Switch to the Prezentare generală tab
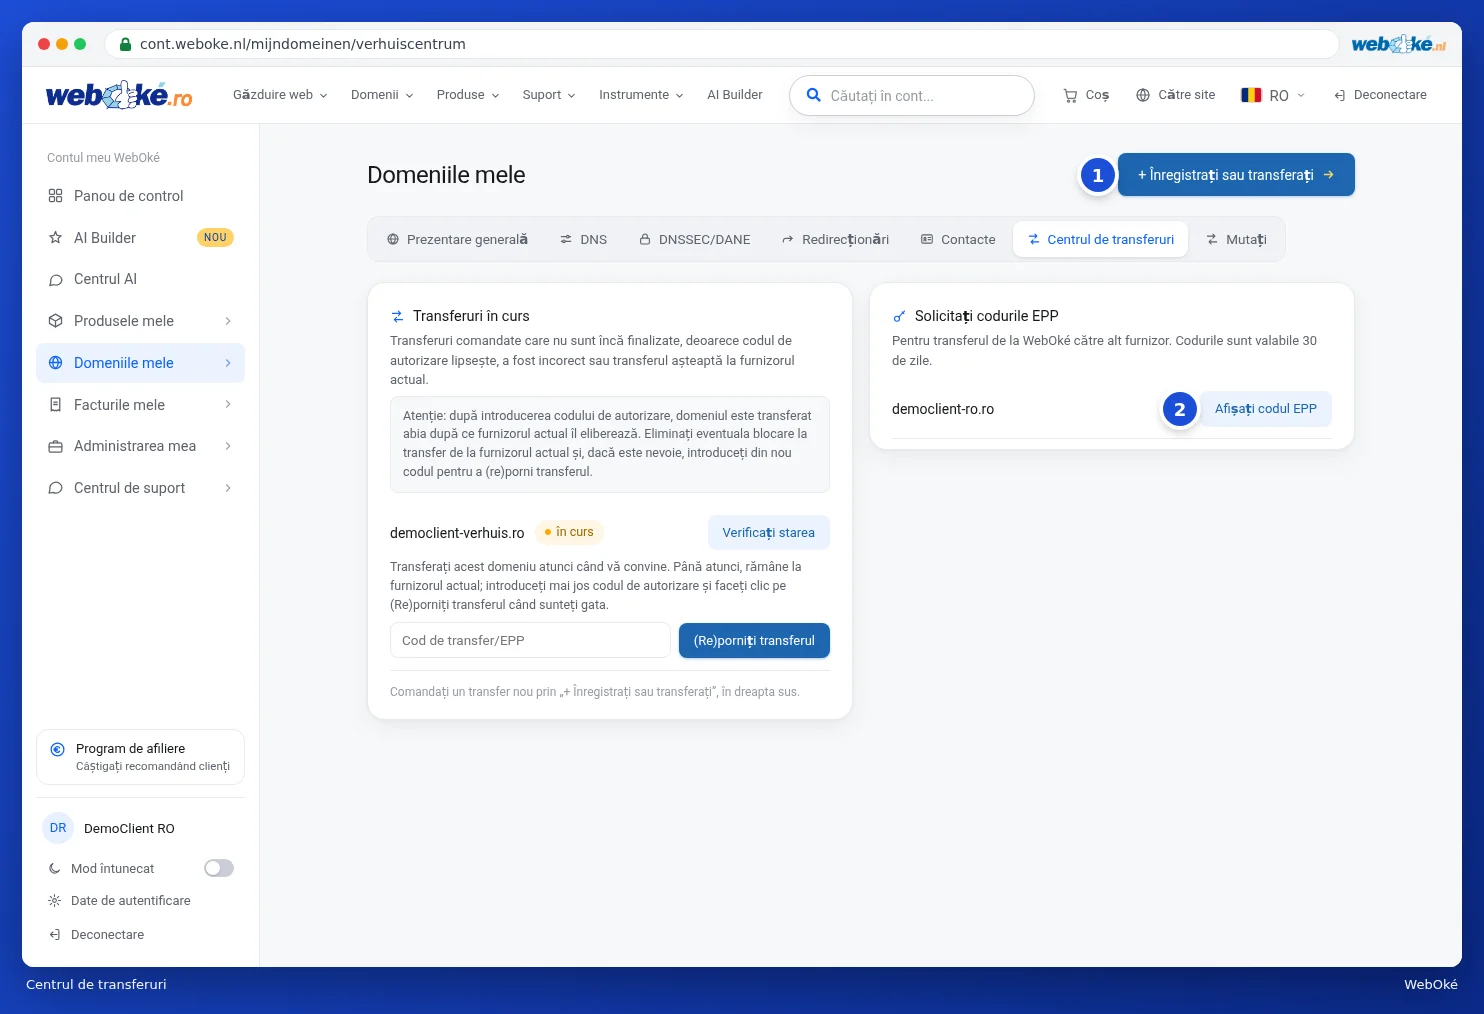Viewport: 1484px width, 1014px height. click(457, 240)
